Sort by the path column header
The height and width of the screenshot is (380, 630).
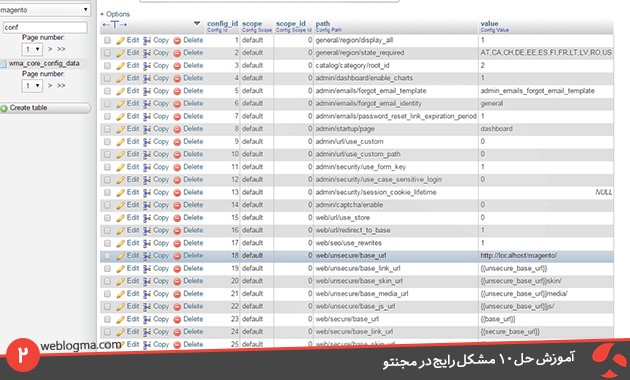pyautogui.click(x=323, y=24)
